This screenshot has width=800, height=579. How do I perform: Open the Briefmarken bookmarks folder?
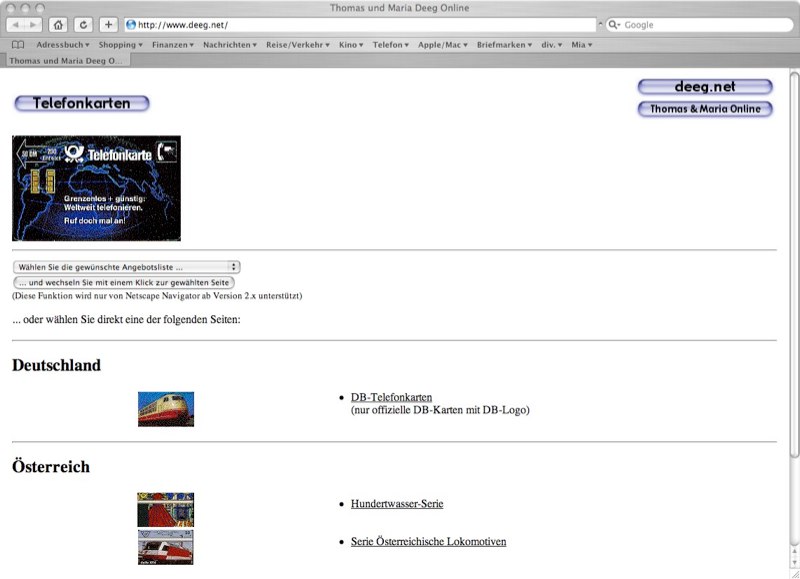(505, 45)
